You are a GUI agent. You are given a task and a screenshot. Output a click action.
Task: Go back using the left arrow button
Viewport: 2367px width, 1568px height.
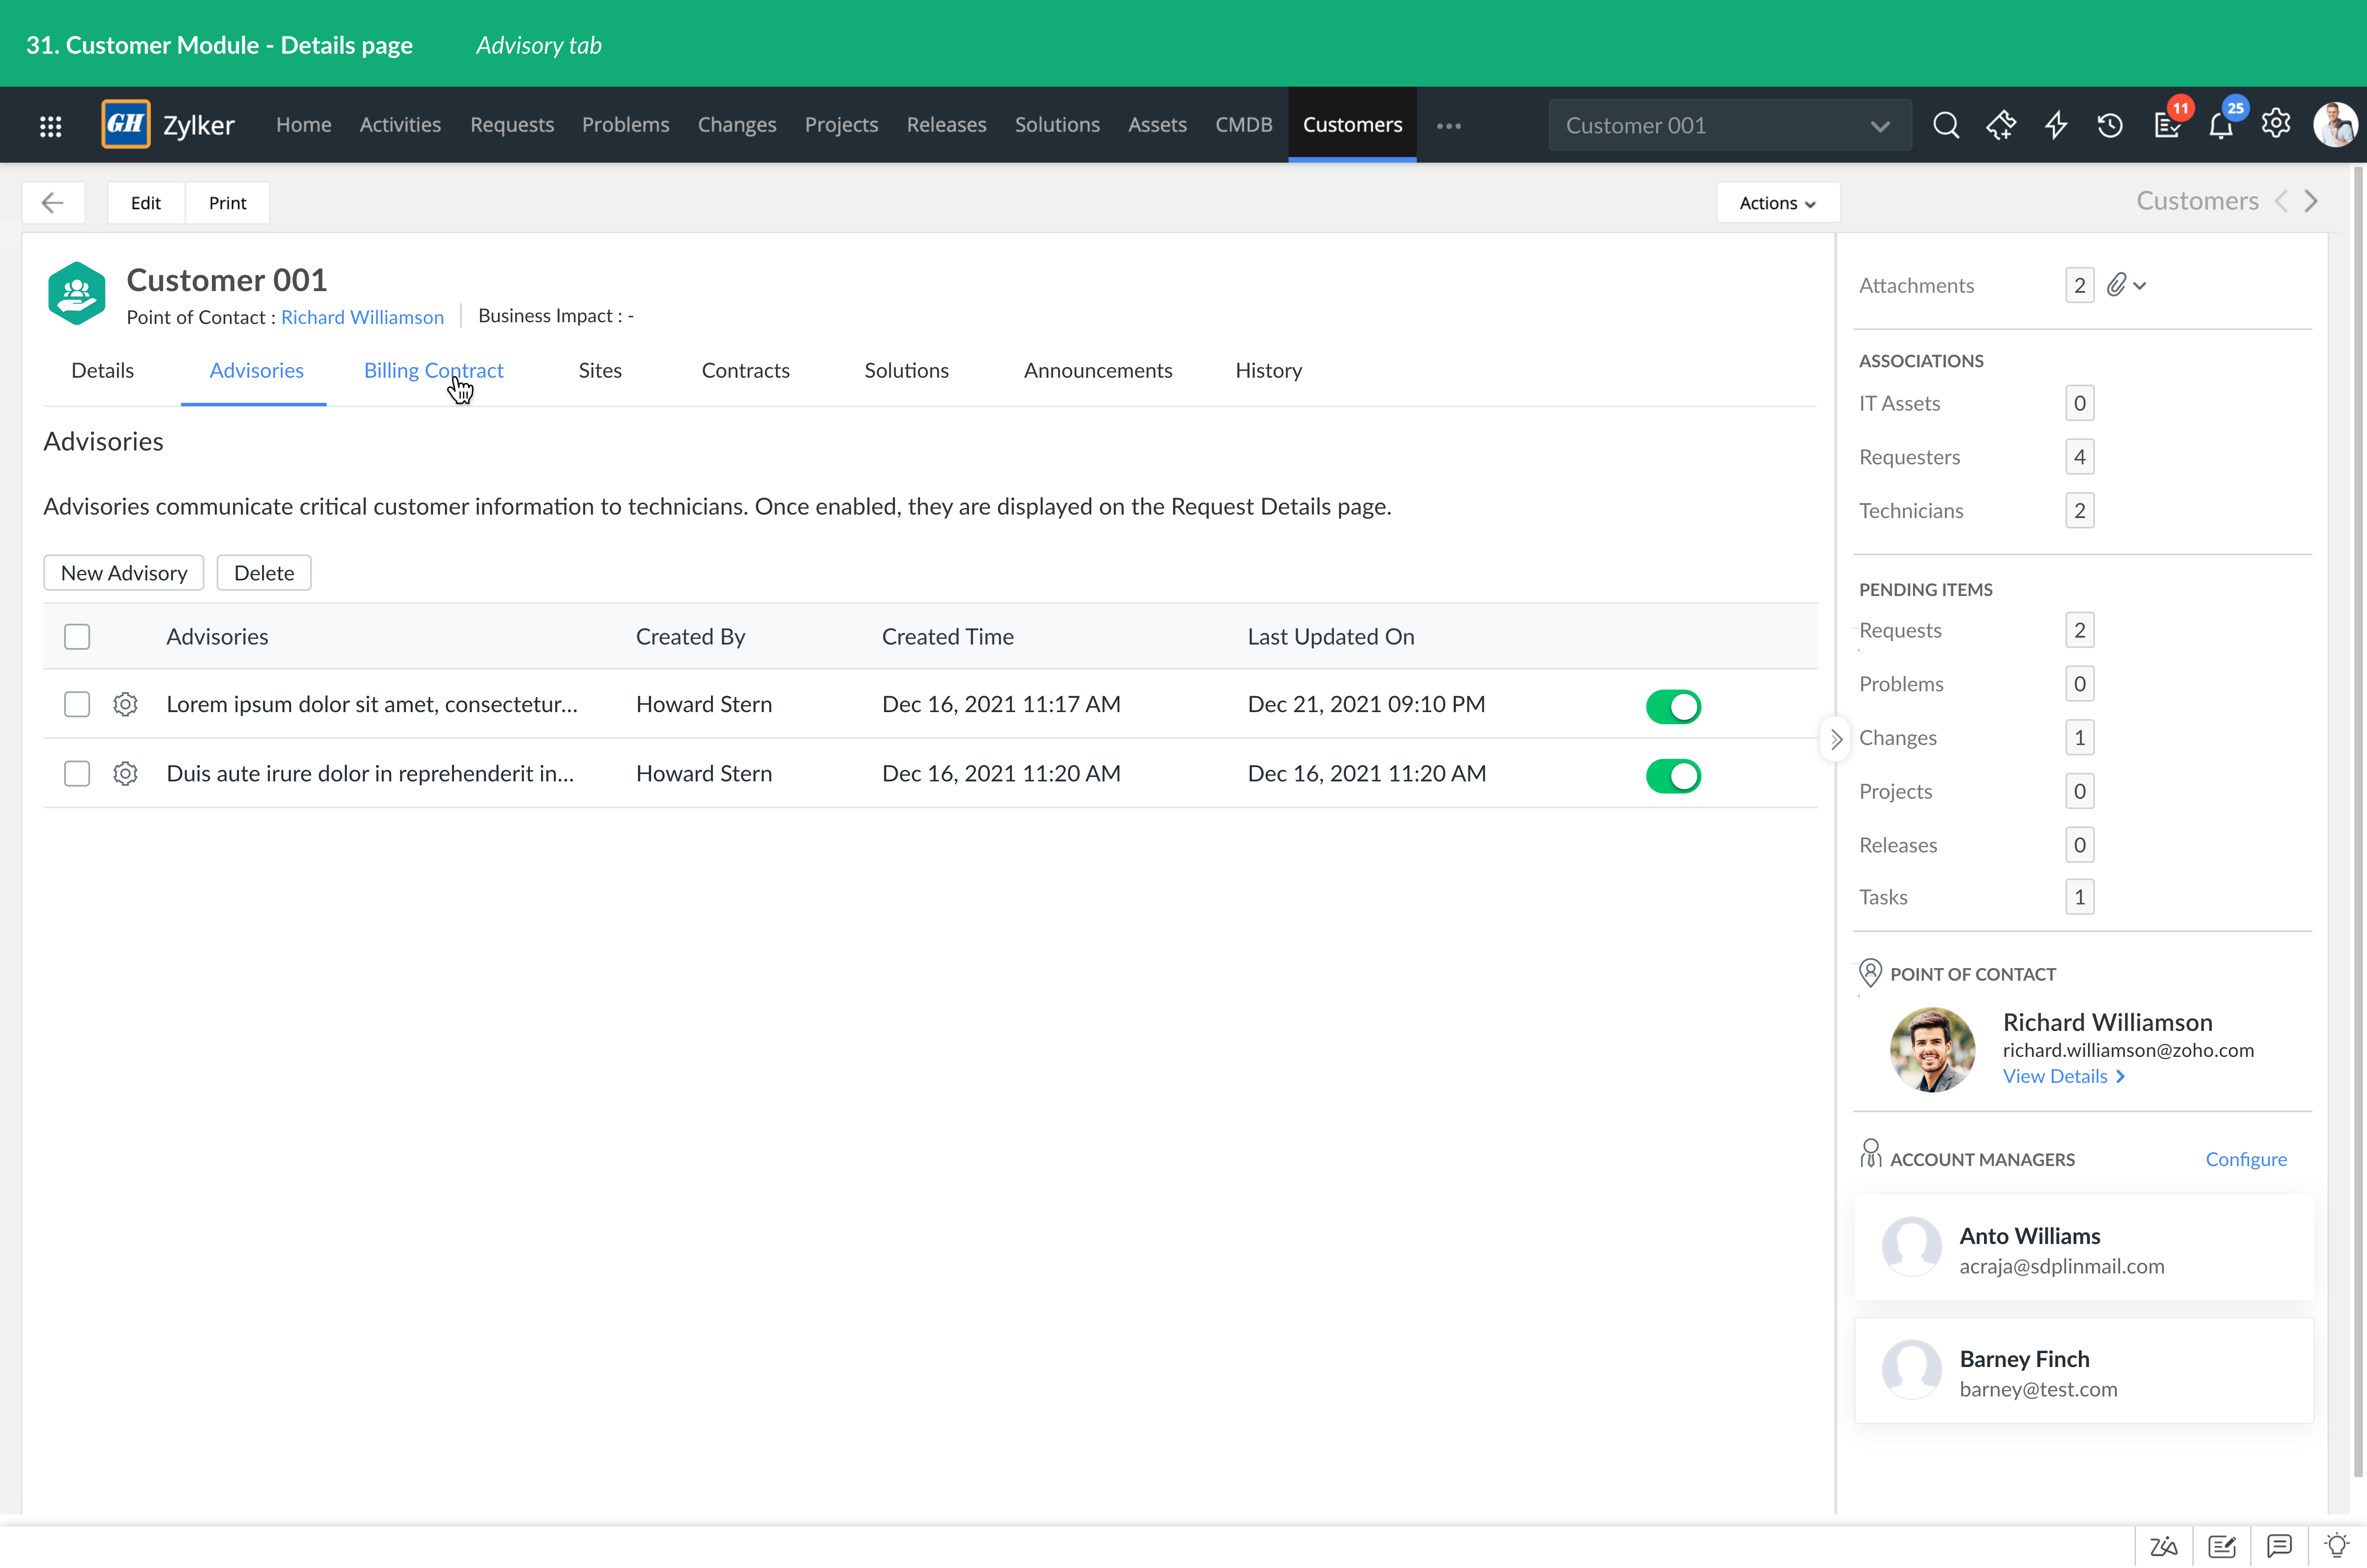point(53,203)
